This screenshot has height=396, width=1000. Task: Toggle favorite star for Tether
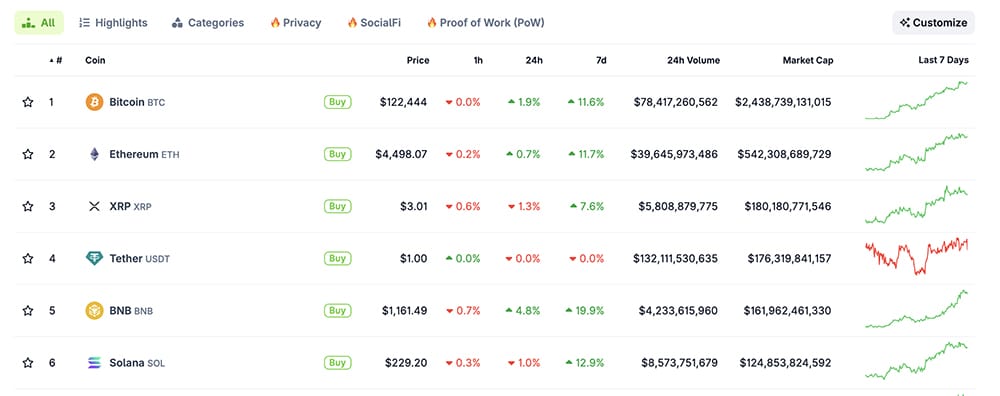(x=27, y=258)
